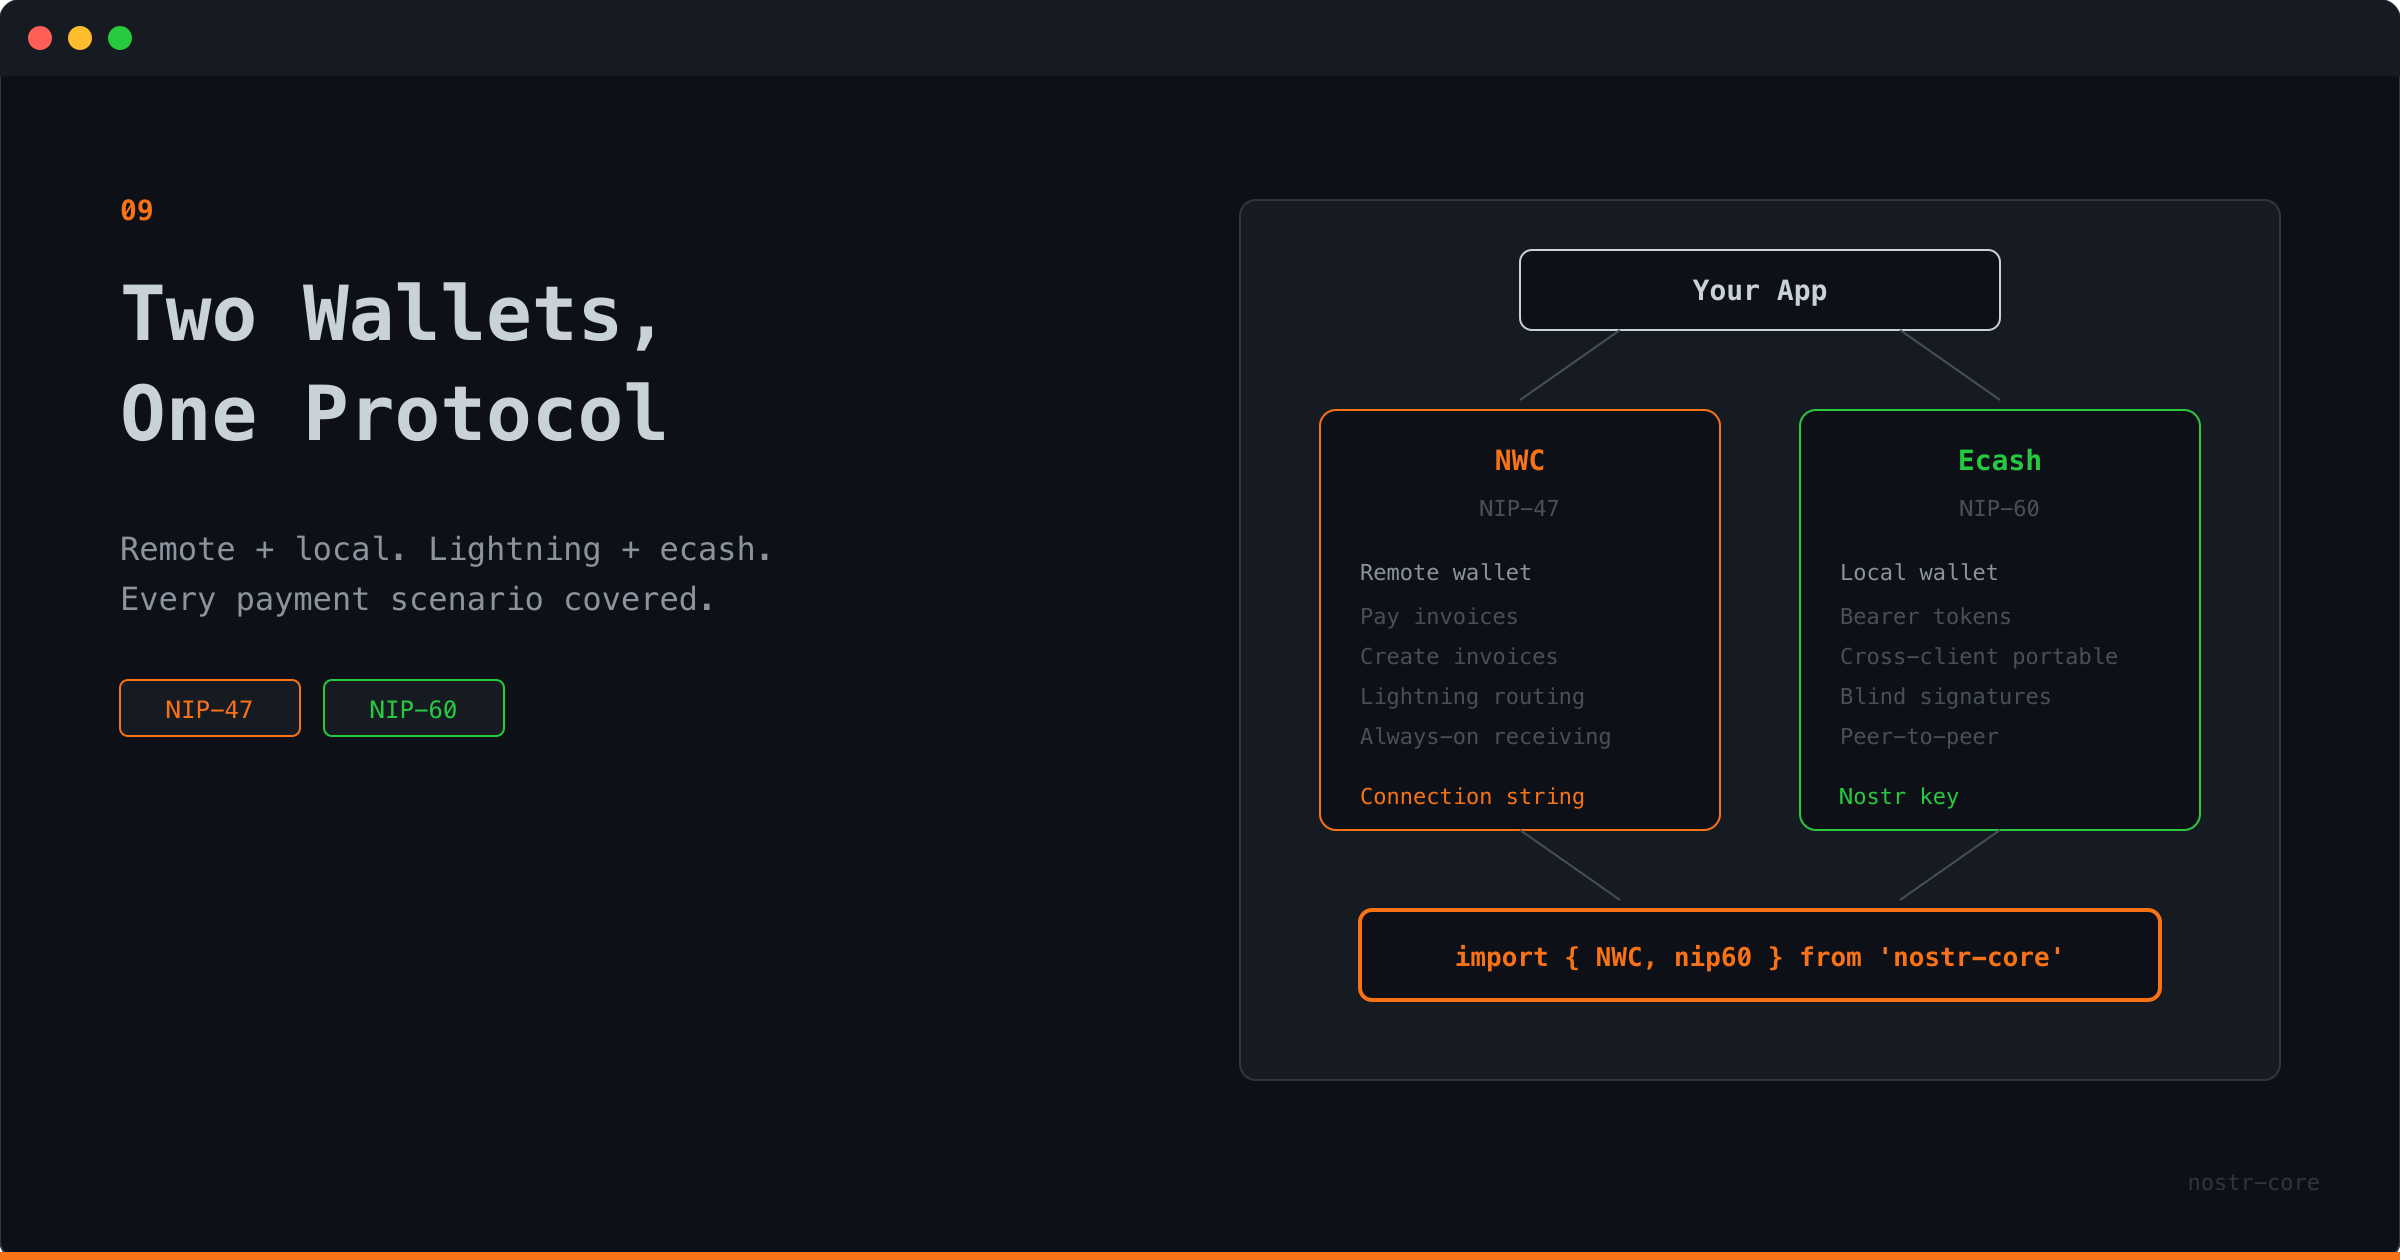
Task: Click the Local wallet link in Ecash card
Action: pos(1919,572)
